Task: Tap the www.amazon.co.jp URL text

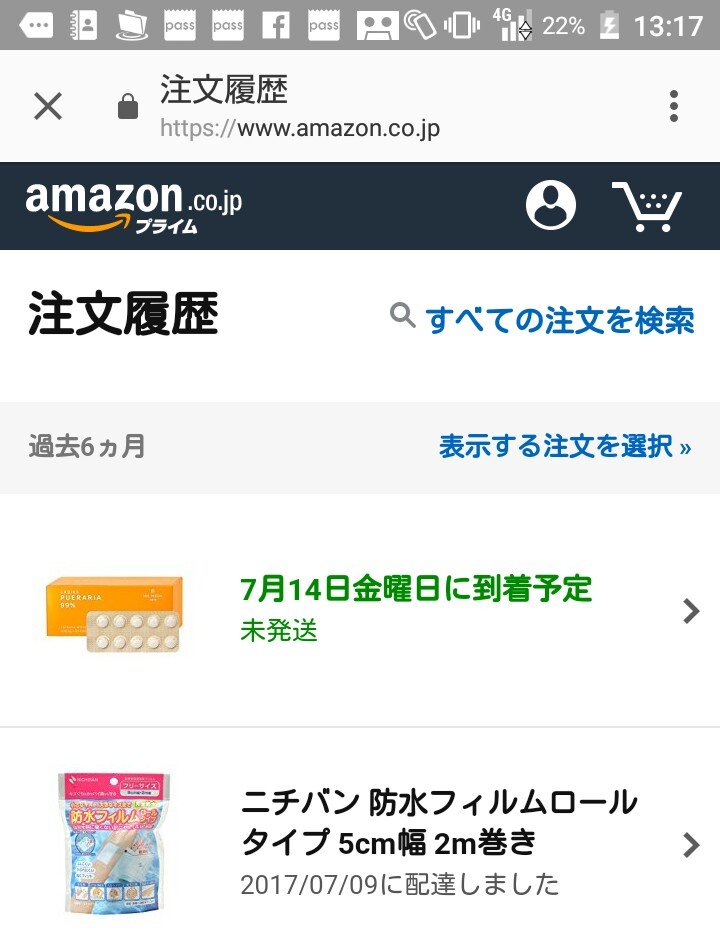Action: (300, 128)
